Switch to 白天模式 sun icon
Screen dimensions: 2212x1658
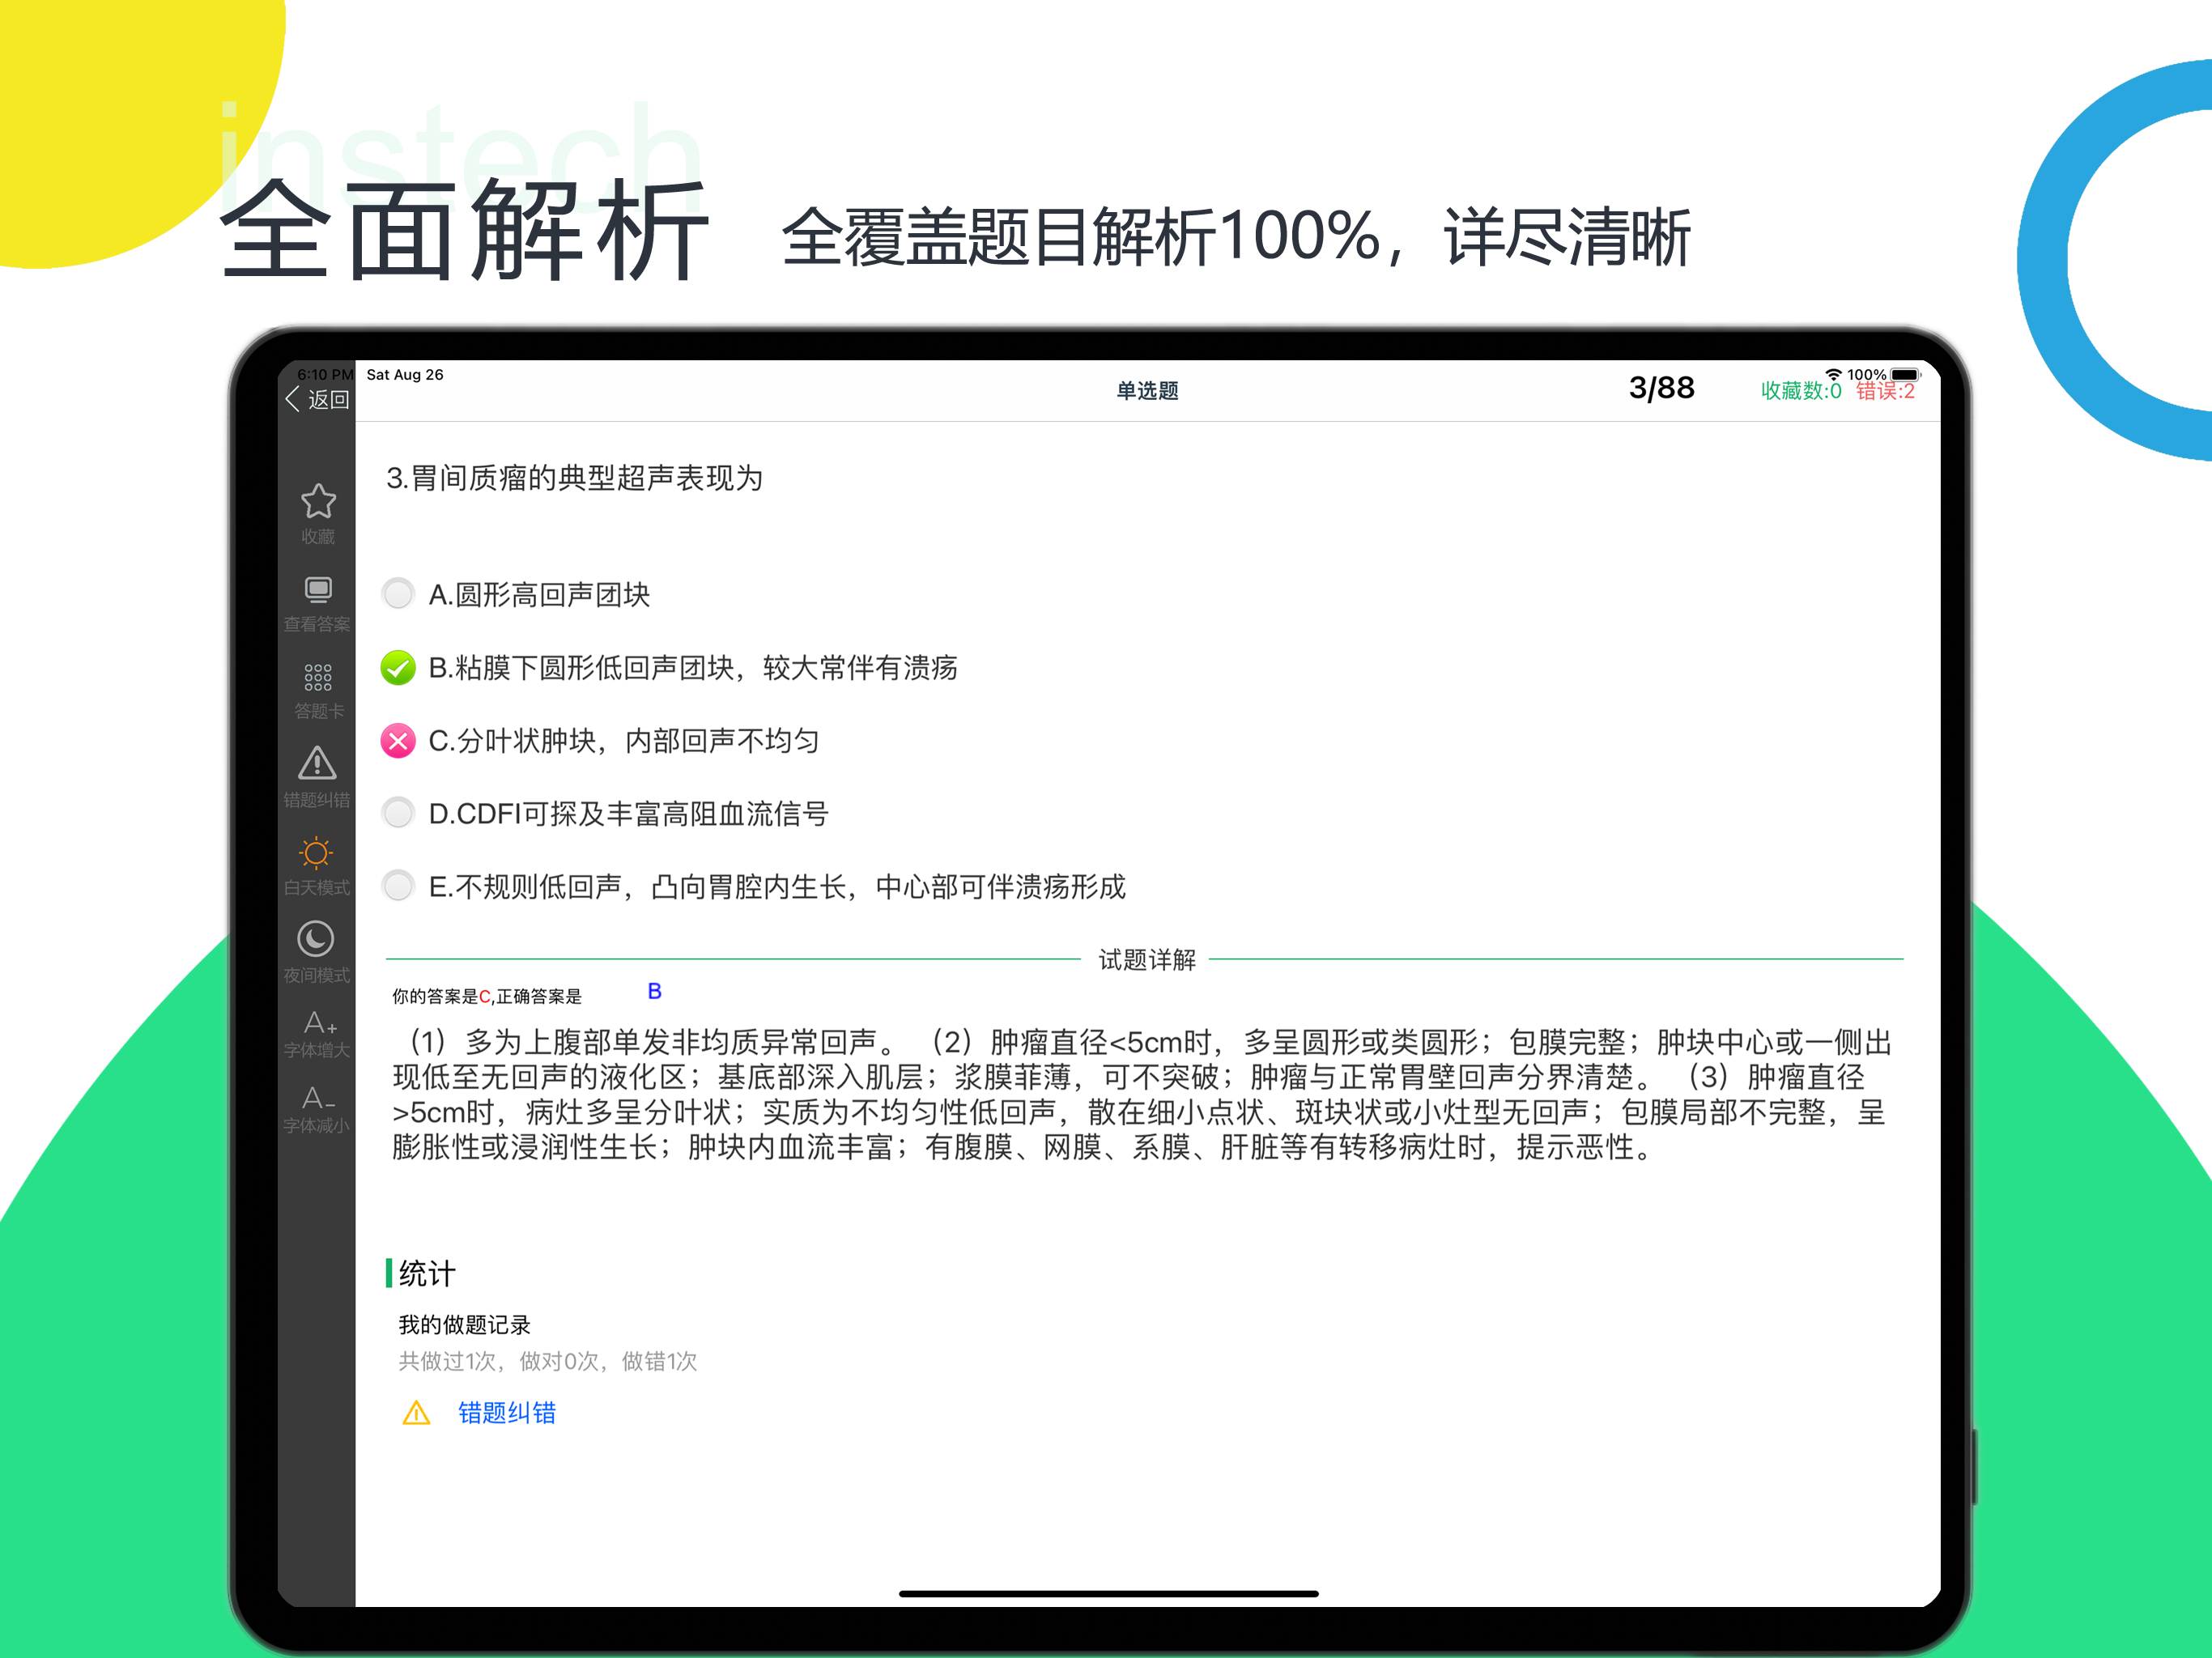tap(316, 853)
